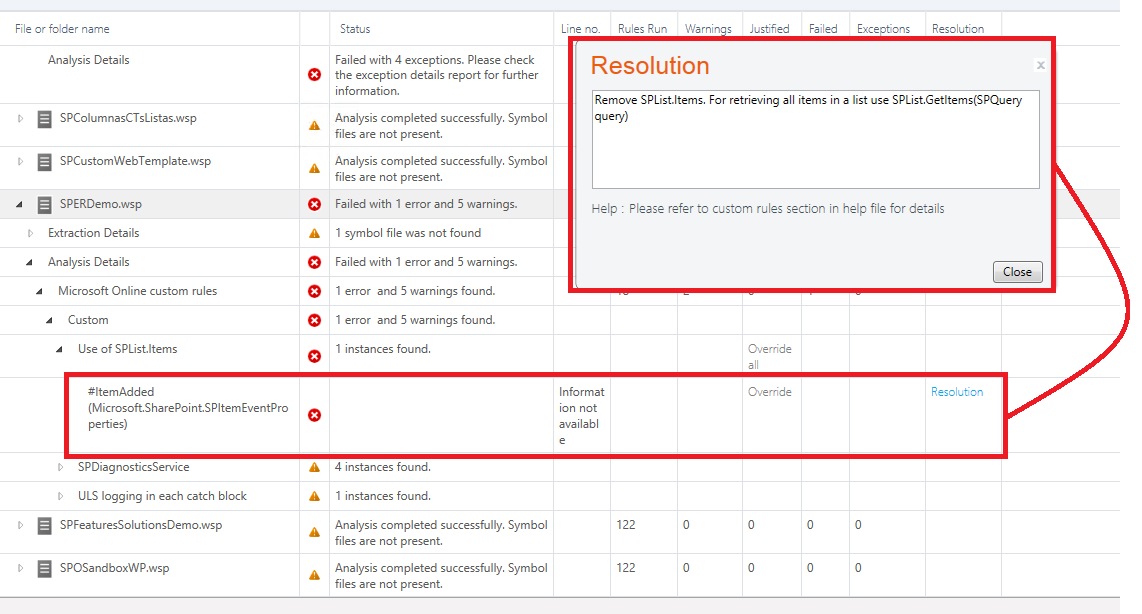The image size is (1142, 614).
Task: Click the red error icon for SPERDemo.wsp
Action: click(314, 205)
